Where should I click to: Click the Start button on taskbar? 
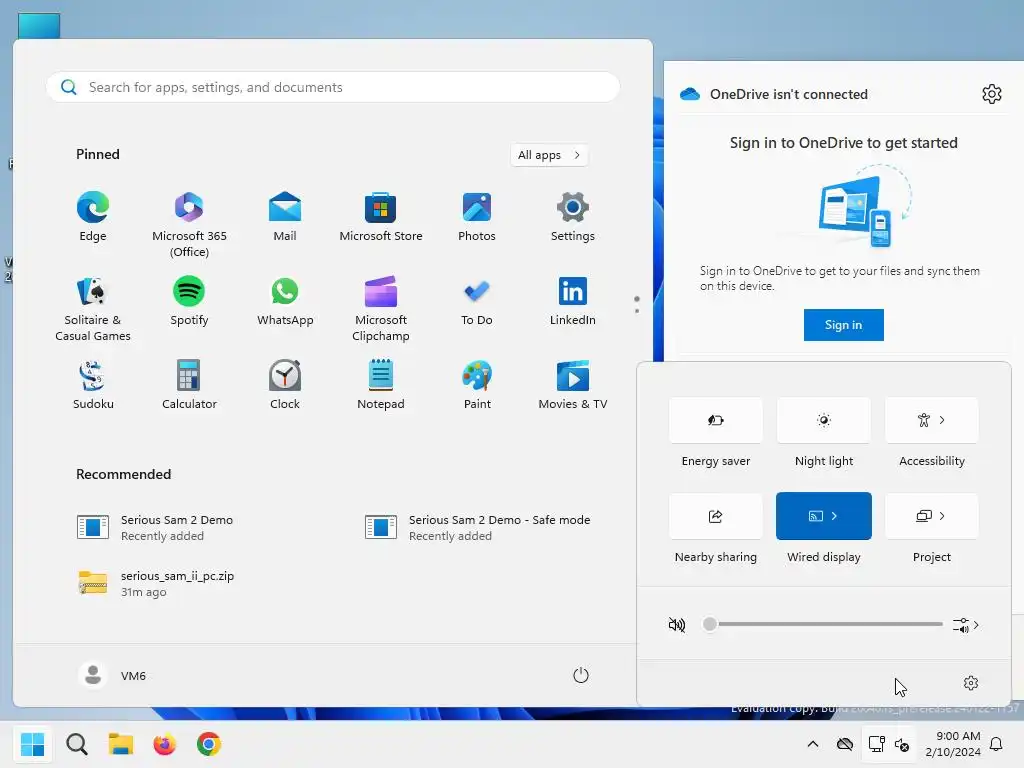(33, 744)
